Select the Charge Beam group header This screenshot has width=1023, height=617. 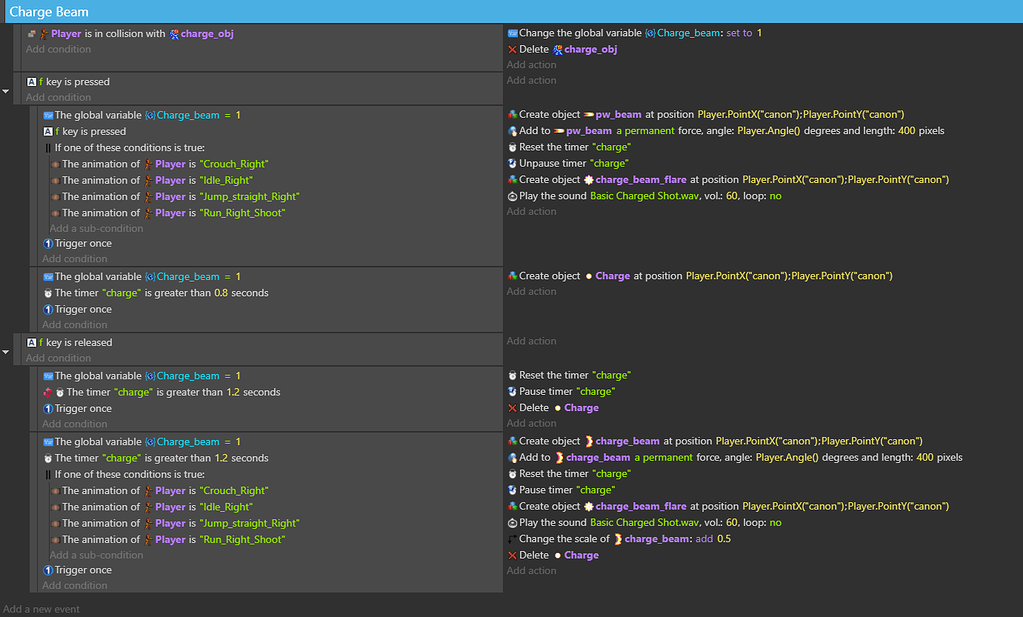[x=49, y=12]
